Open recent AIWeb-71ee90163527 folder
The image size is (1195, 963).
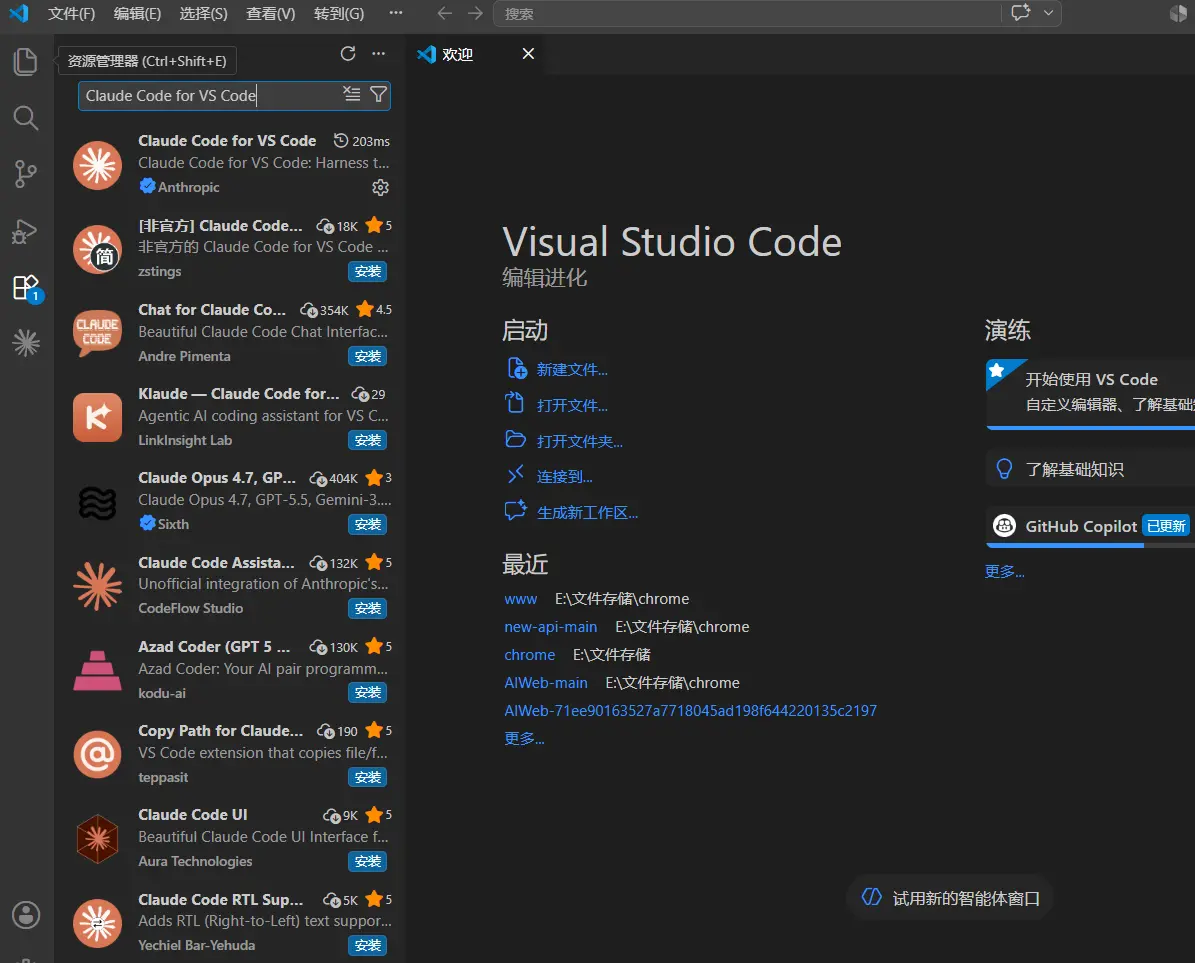point(690,711)
